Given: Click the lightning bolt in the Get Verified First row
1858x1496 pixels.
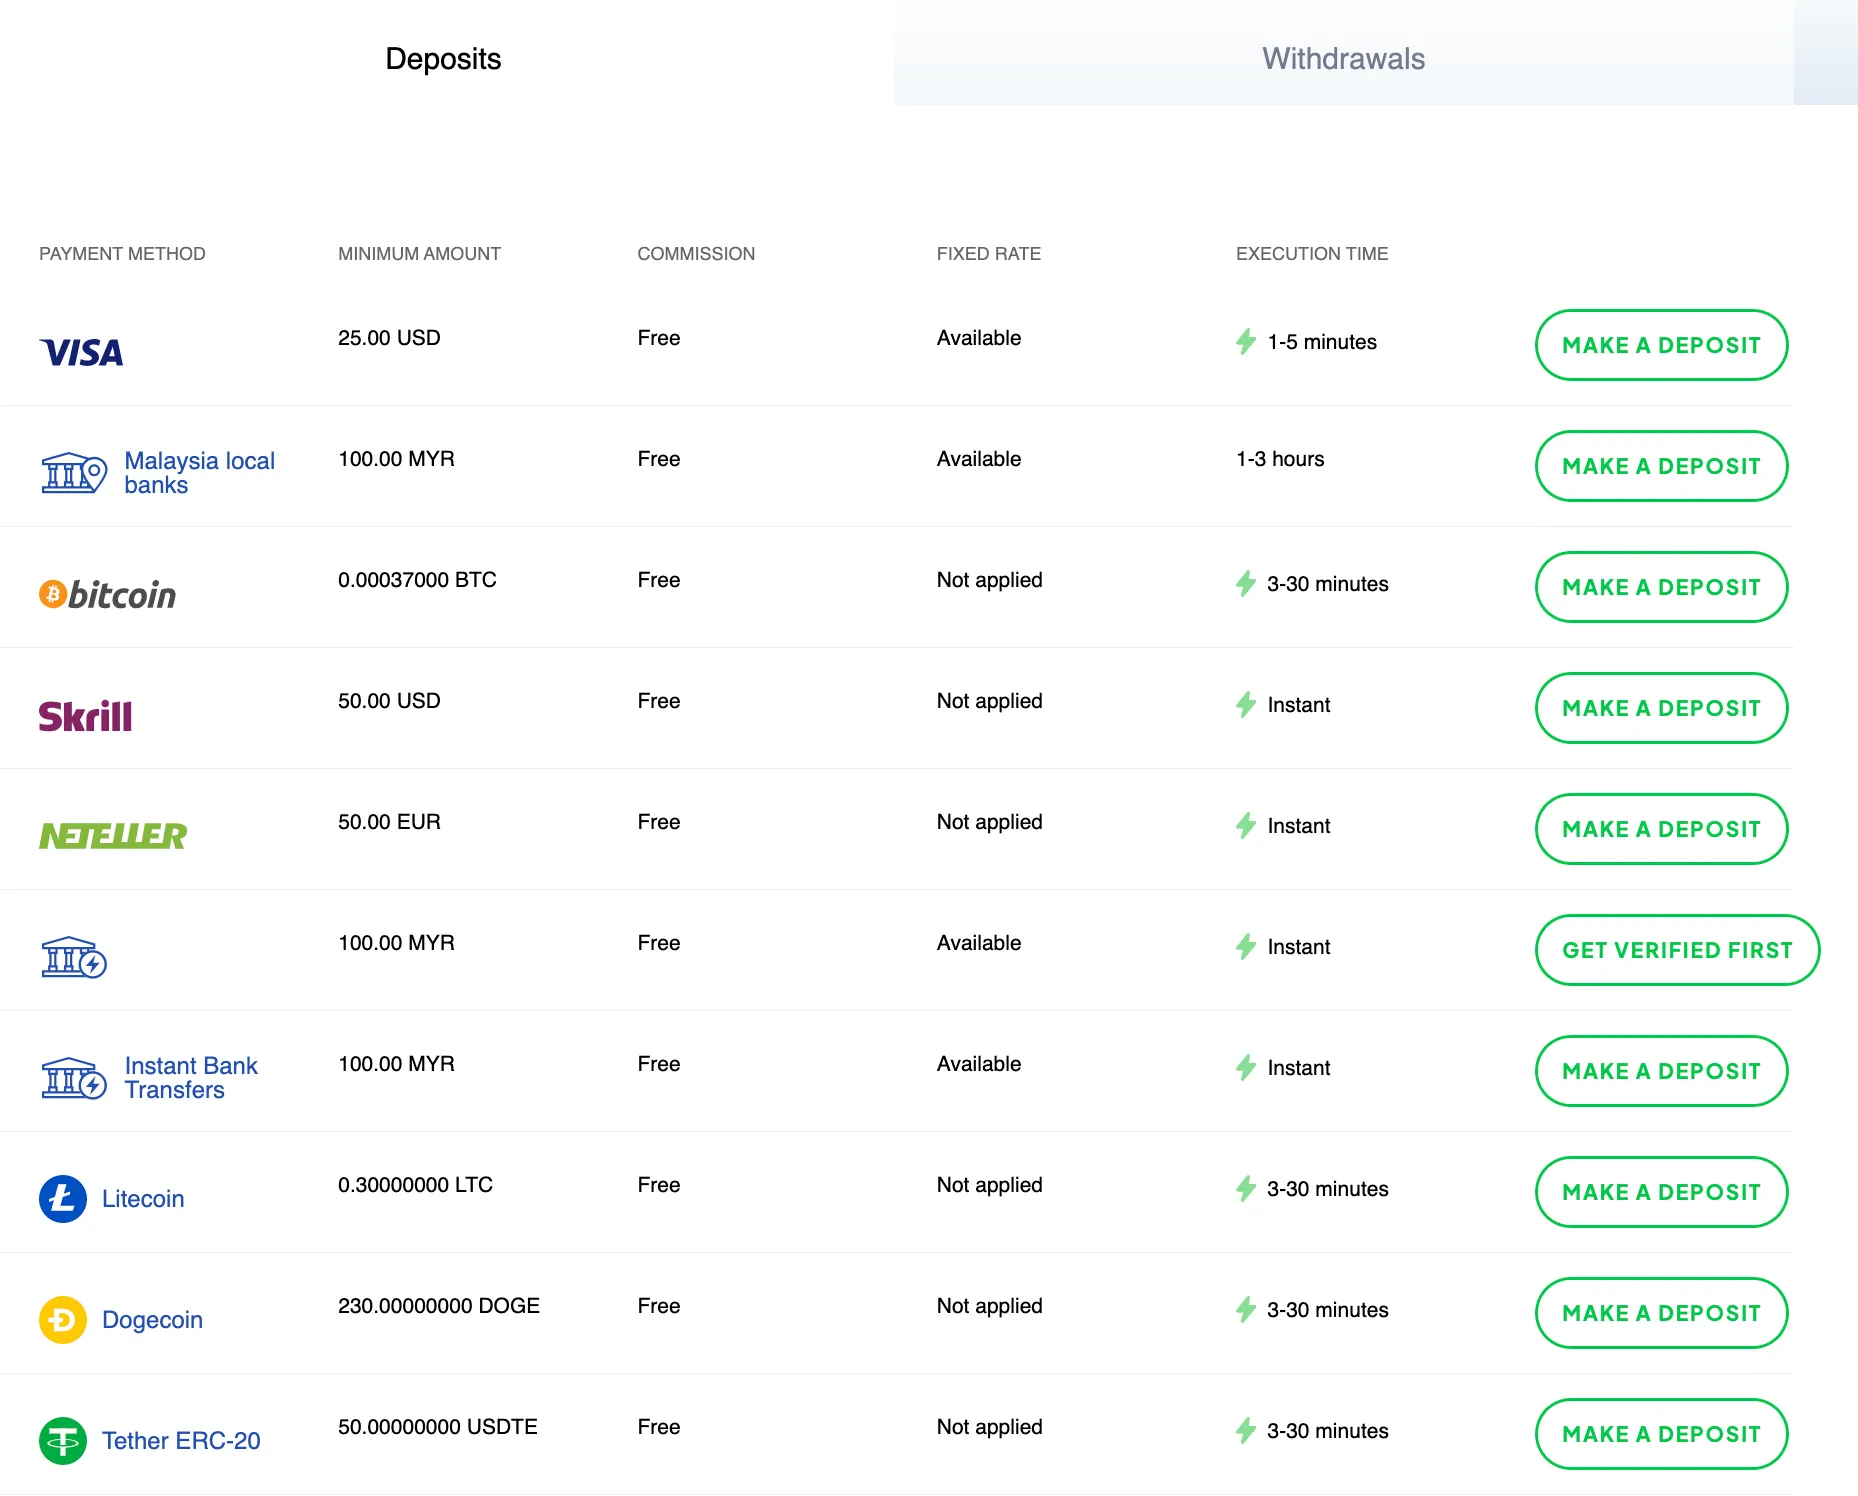Looking at the screenshot, I should click(1246, 947).
